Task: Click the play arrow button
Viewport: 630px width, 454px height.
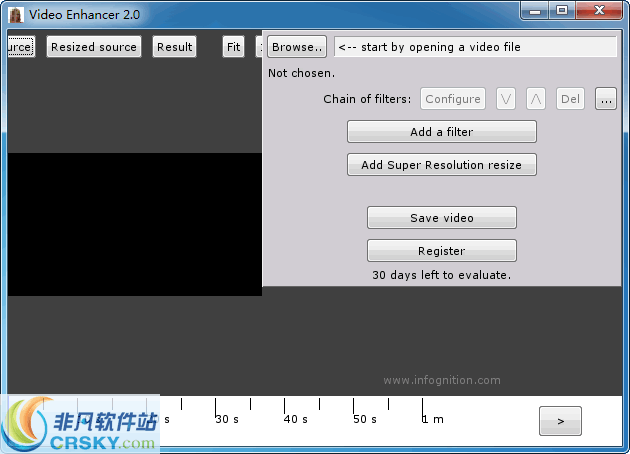Action: [560, 421]
